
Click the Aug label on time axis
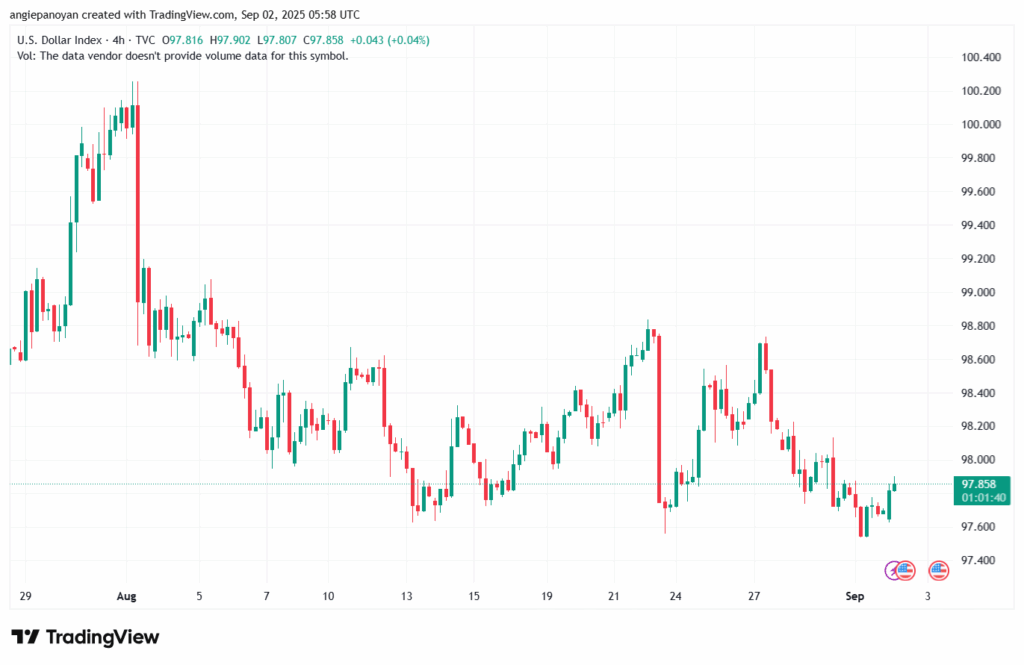coord(127,596)
